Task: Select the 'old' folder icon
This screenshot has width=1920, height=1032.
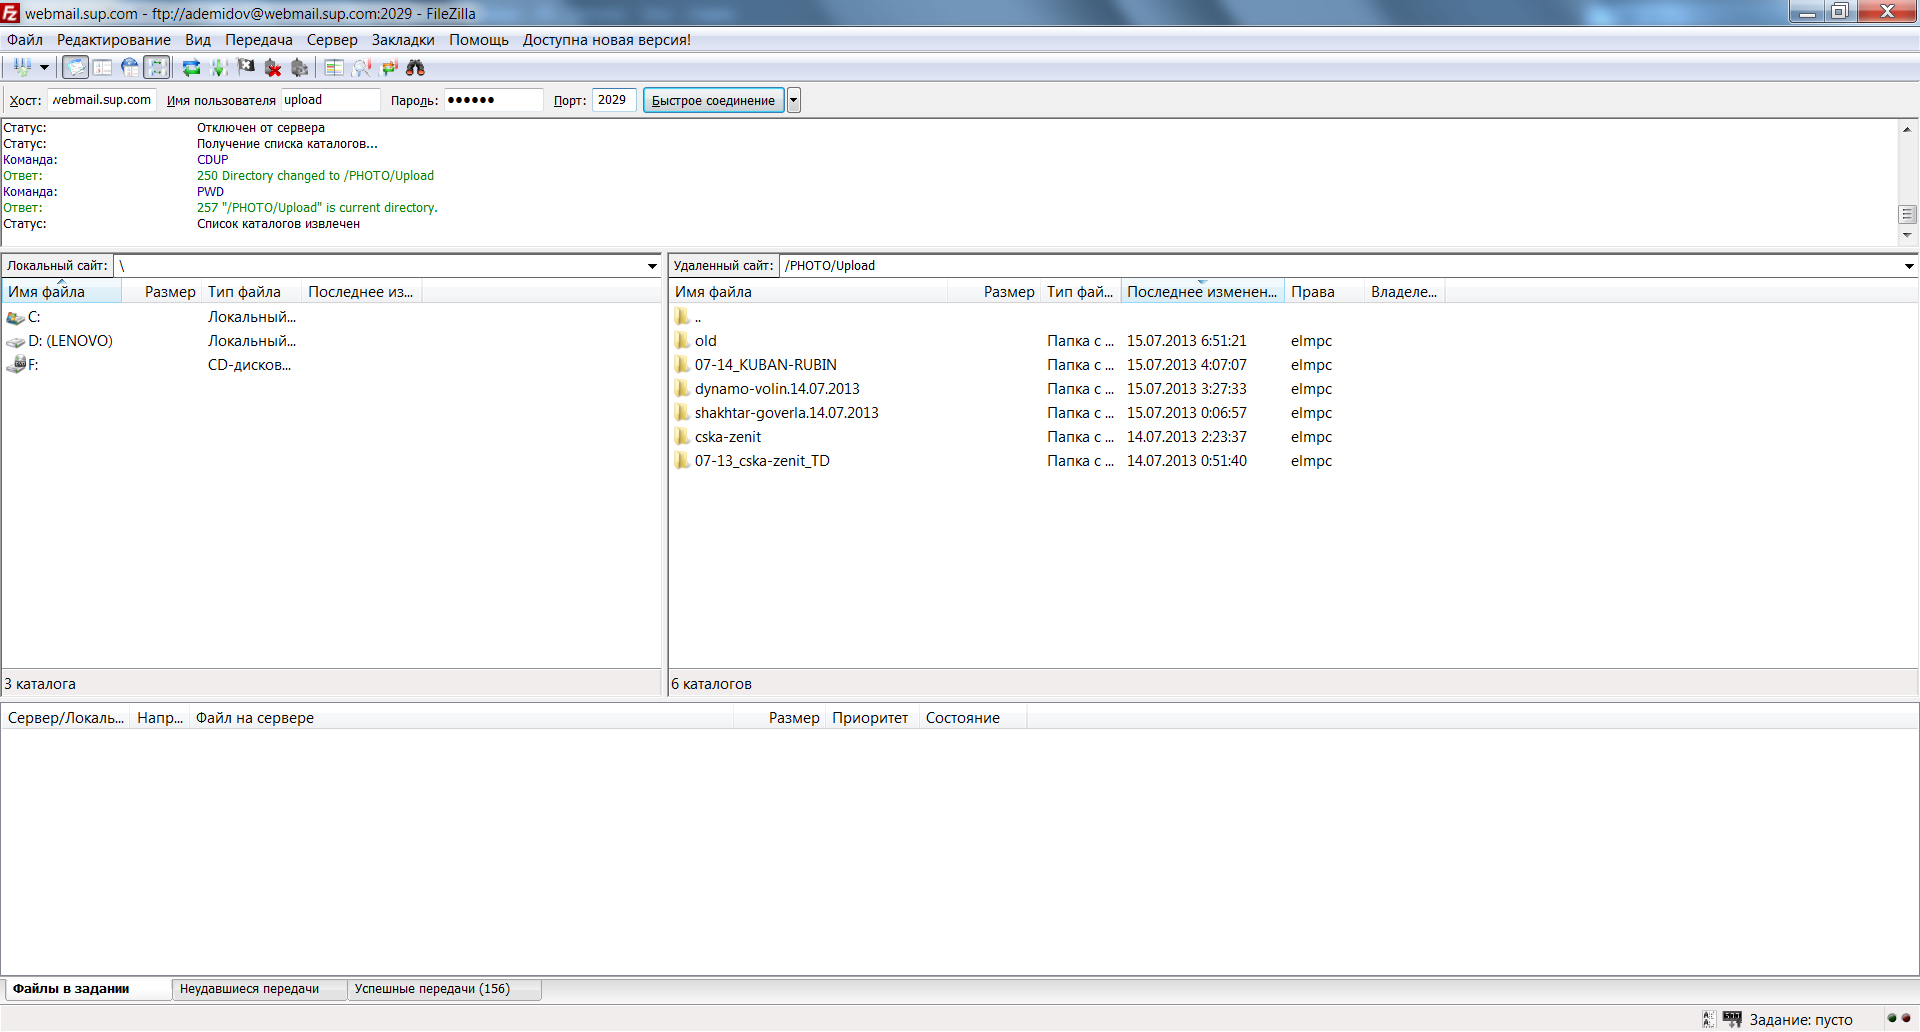Action: [x=682, y=341]
